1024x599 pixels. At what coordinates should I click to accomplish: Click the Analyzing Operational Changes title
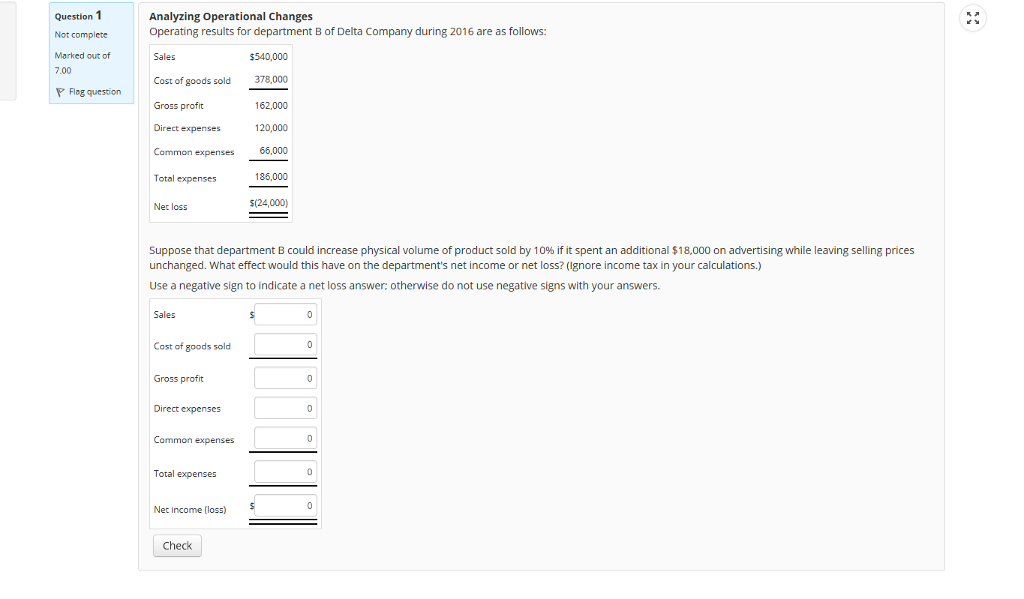(x=230, y=15)
